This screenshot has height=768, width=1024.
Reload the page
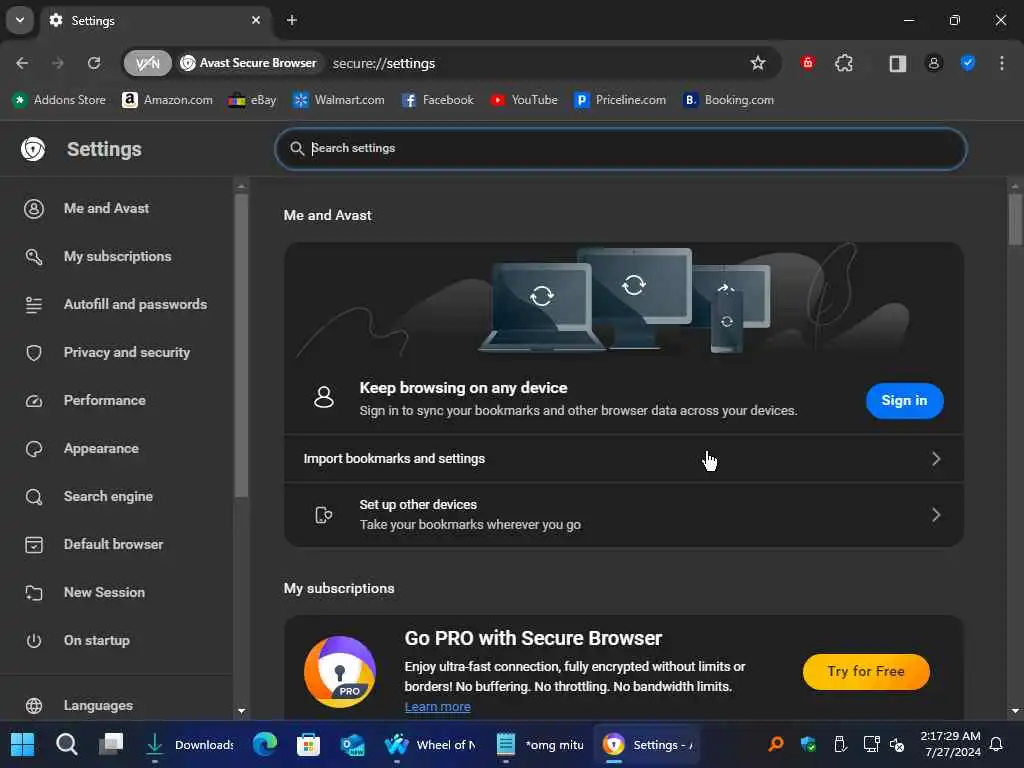(x=94, y=63)
